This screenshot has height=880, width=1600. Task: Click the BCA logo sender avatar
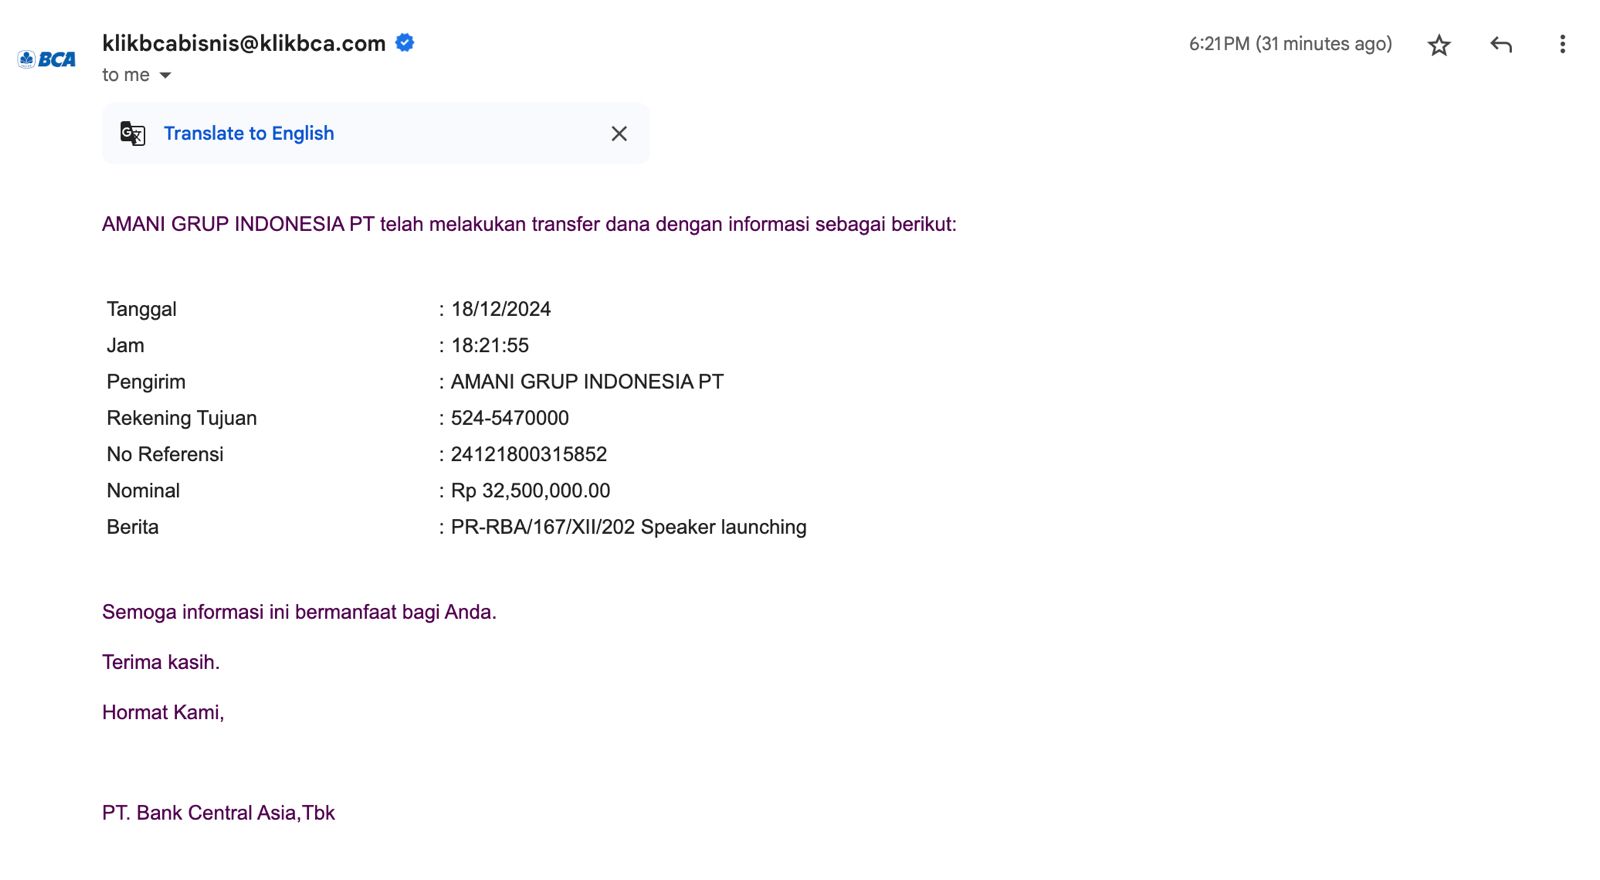47,59
